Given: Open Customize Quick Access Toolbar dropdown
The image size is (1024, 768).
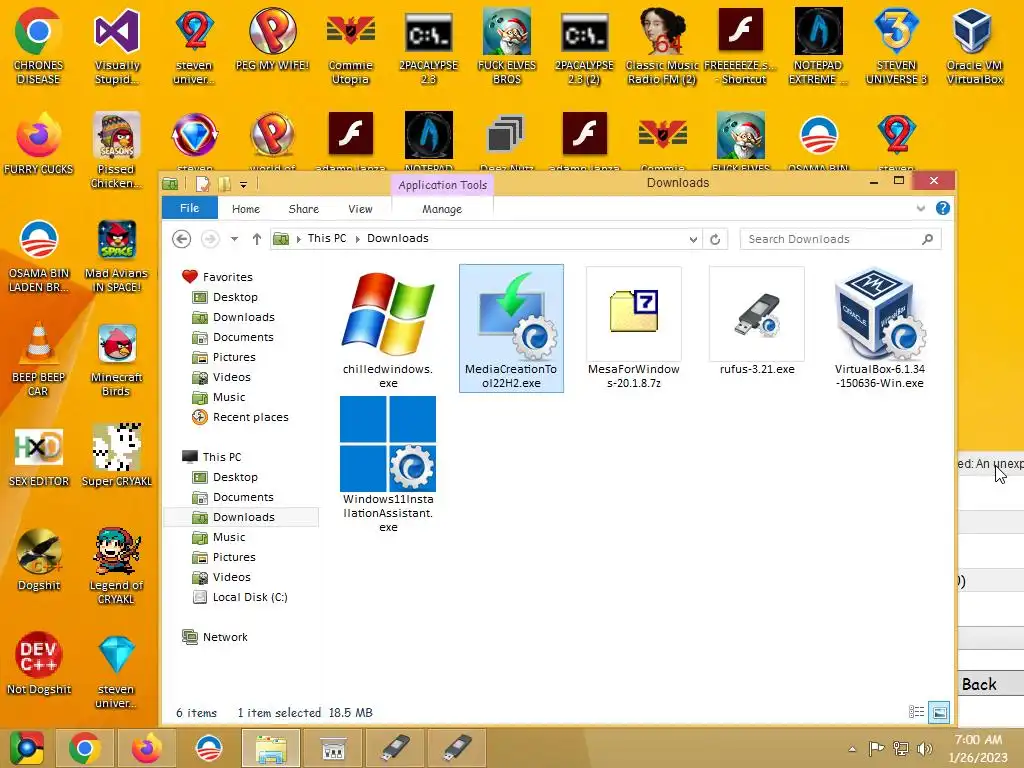Looking at the screenshot, I should pos(243,185).
